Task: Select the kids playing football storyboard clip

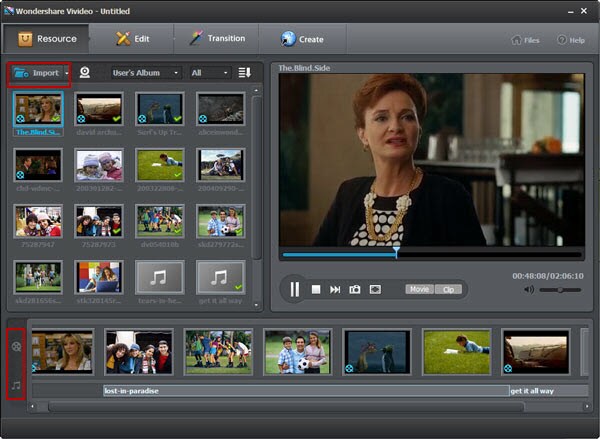Action: [218, 352]
